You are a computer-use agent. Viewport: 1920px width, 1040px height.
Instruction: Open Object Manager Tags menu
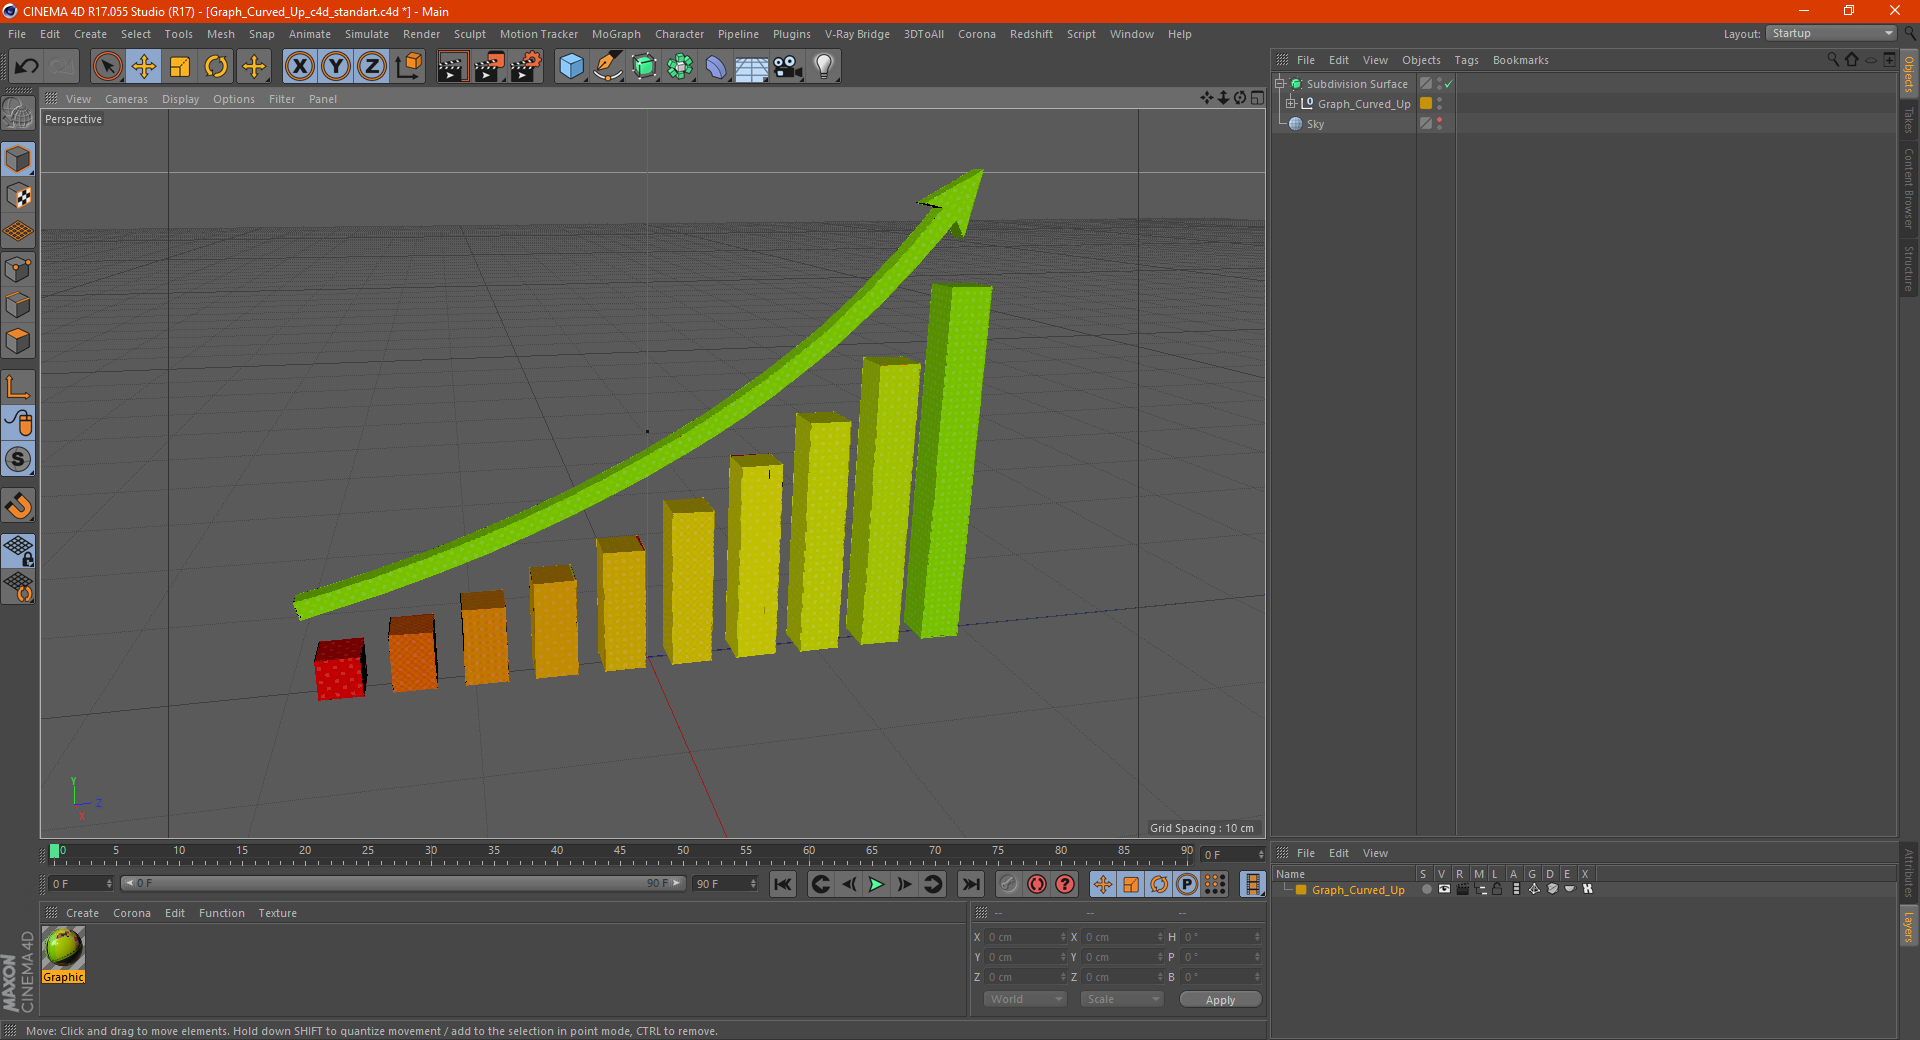pyautogui.click(x=1466, y=60)
